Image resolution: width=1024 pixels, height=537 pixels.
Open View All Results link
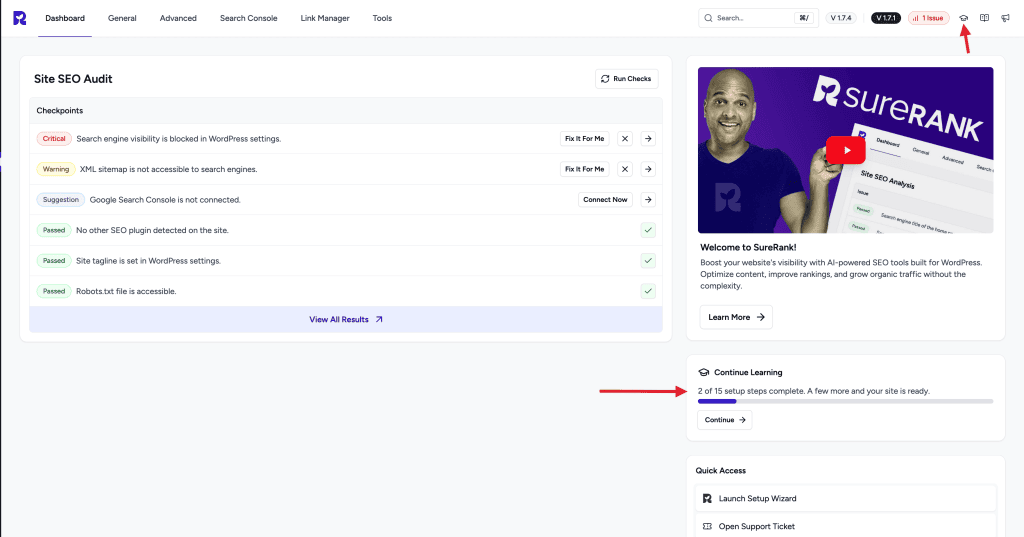(346, 319)
